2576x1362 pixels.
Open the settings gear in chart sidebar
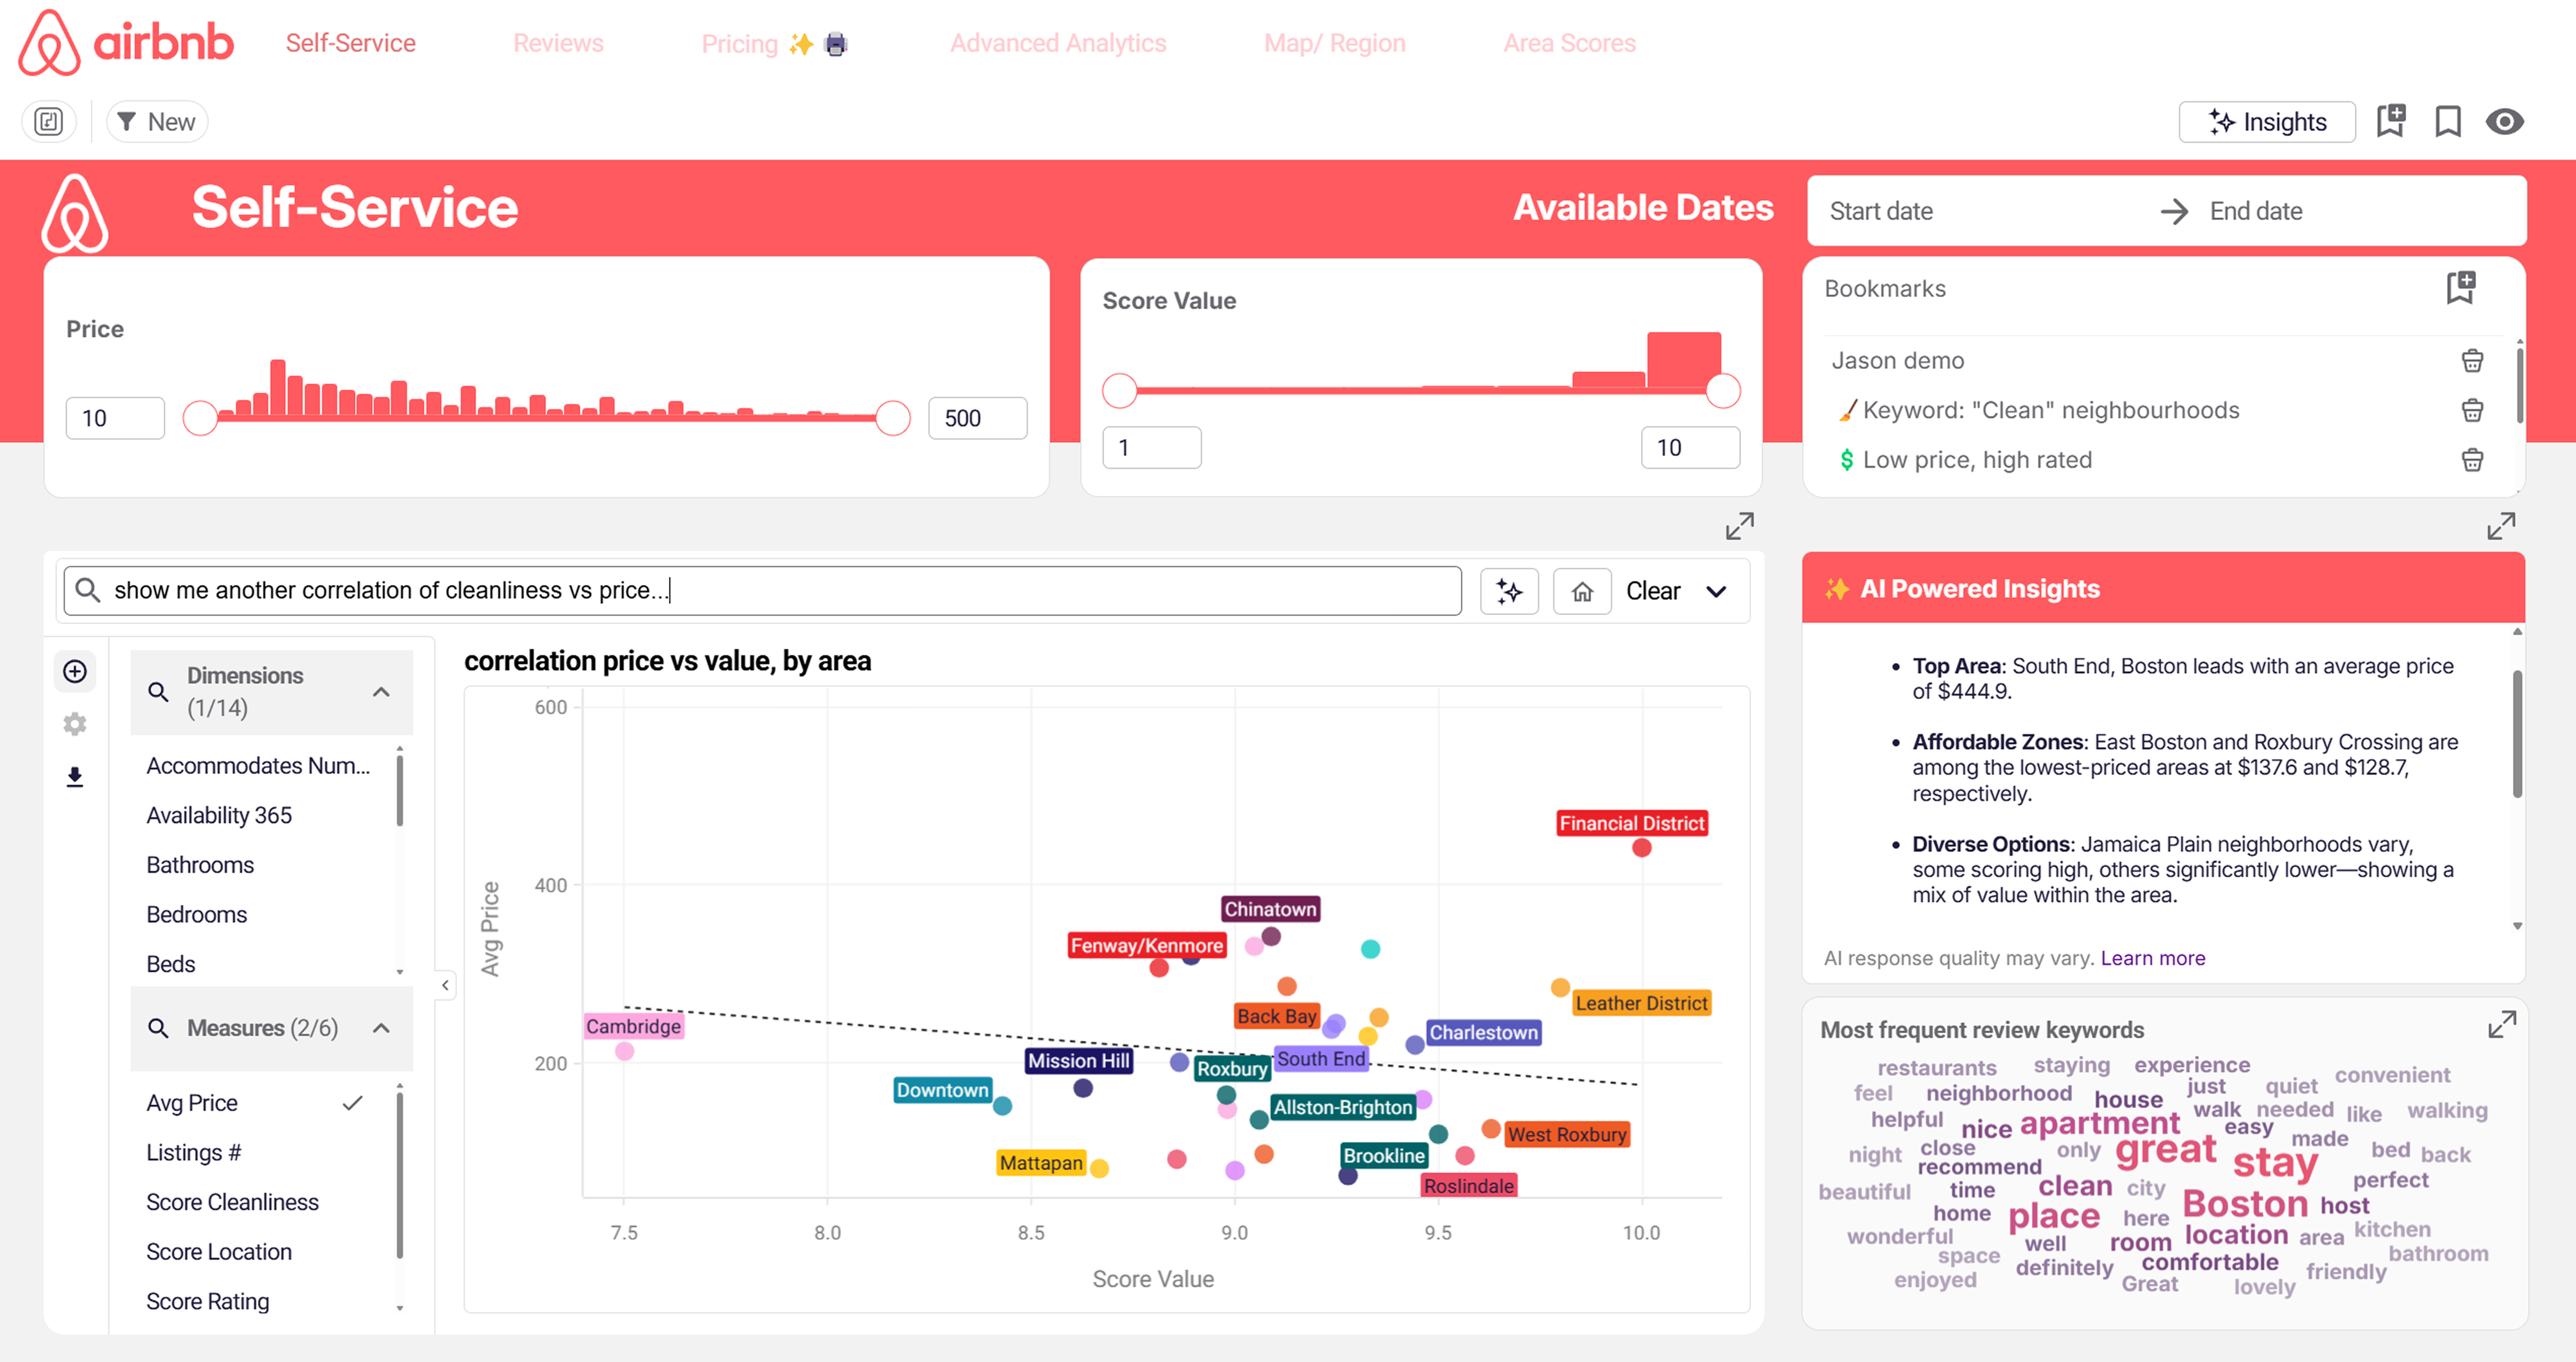75,724
